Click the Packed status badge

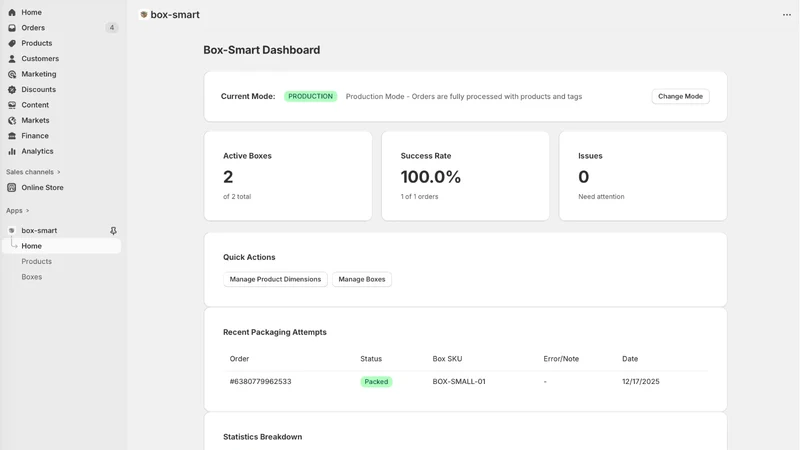[376, 382]
